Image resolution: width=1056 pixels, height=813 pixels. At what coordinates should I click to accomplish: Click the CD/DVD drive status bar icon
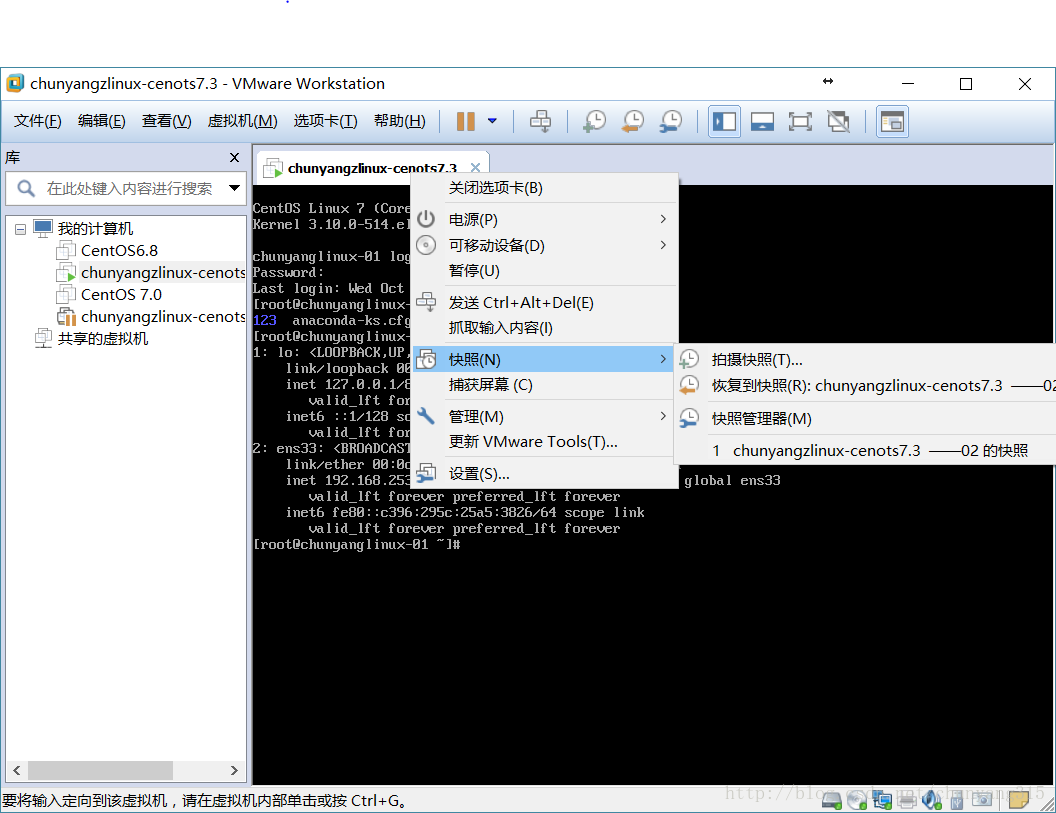pos(857,800)
